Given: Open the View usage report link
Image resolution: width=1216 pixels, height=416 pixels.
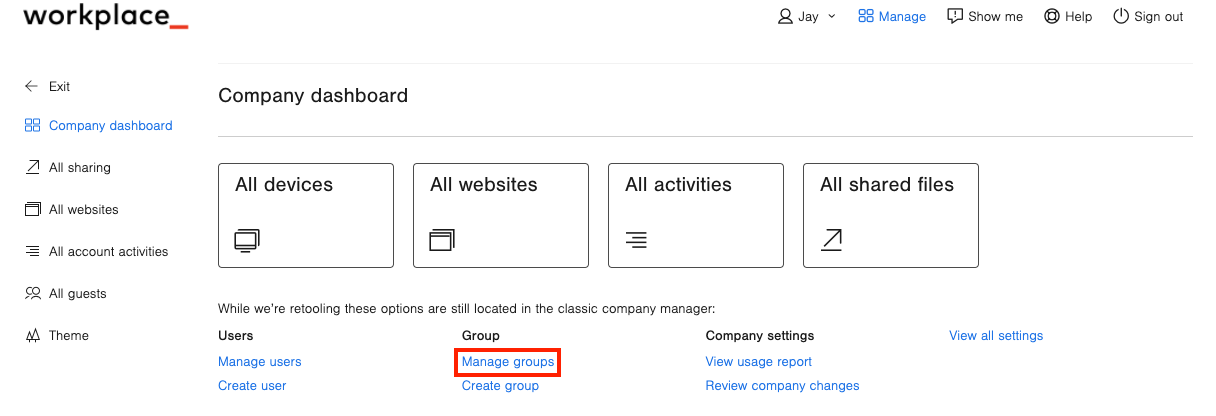Looking at the screenshot, I should 759,362.
